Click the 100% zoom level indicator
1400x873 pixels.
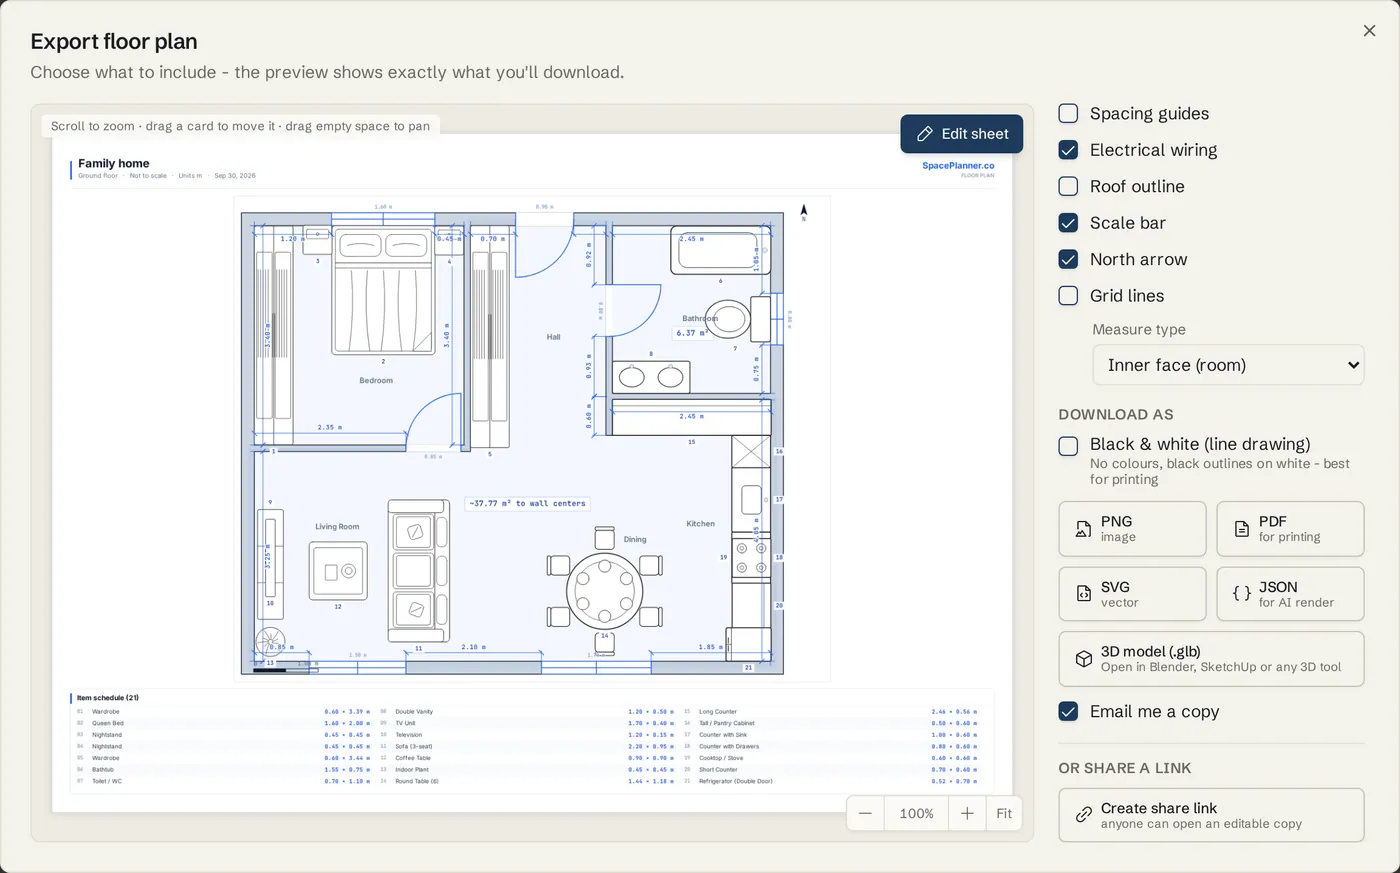[916, 814]
